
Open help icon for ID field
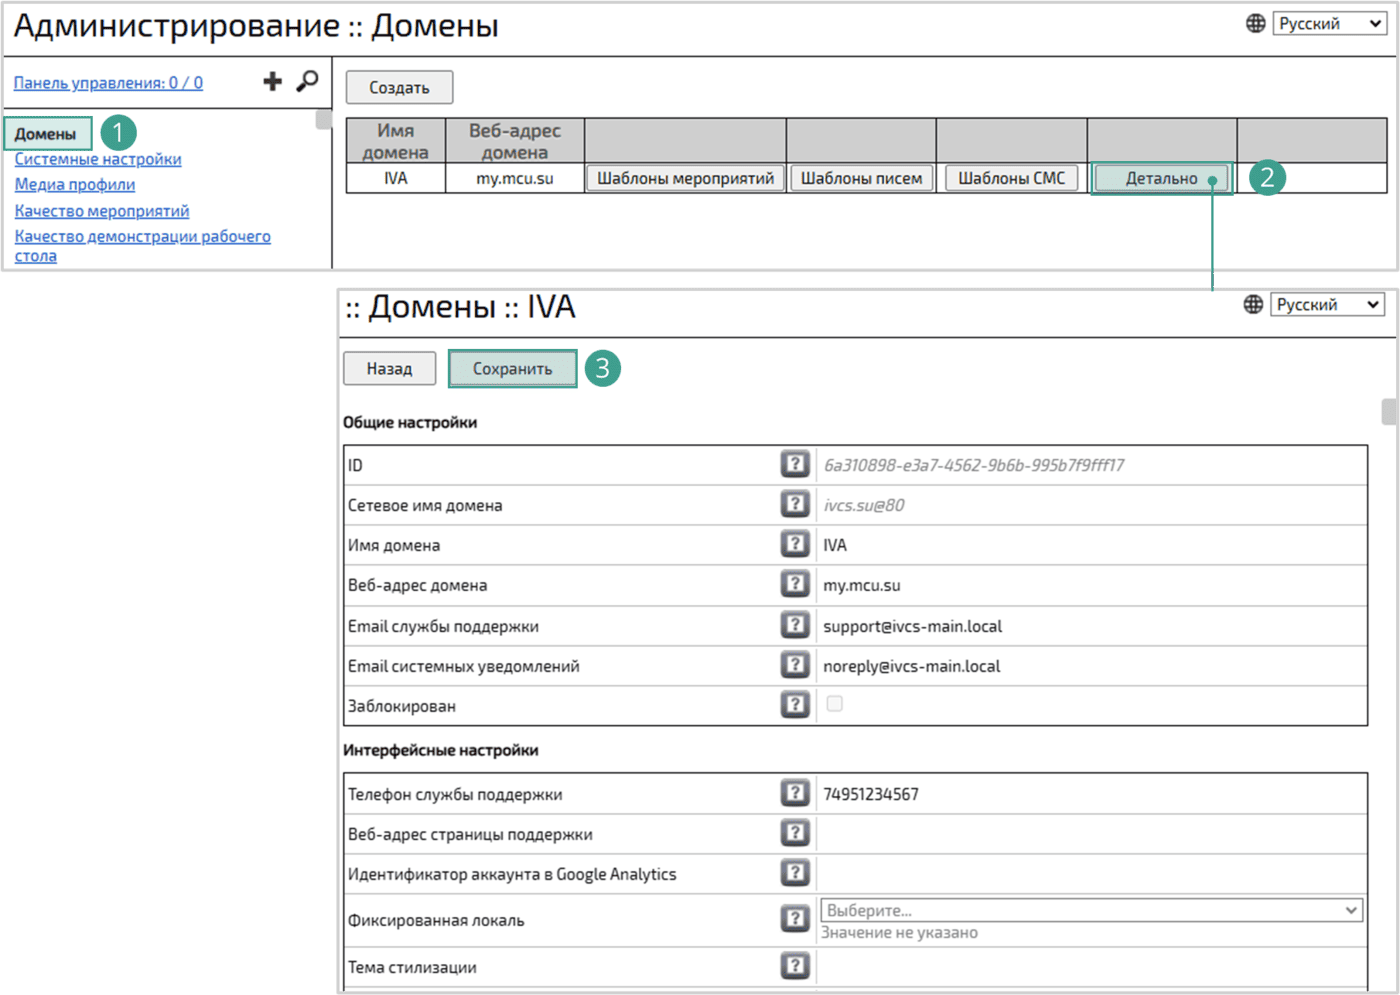click(794, 464)
